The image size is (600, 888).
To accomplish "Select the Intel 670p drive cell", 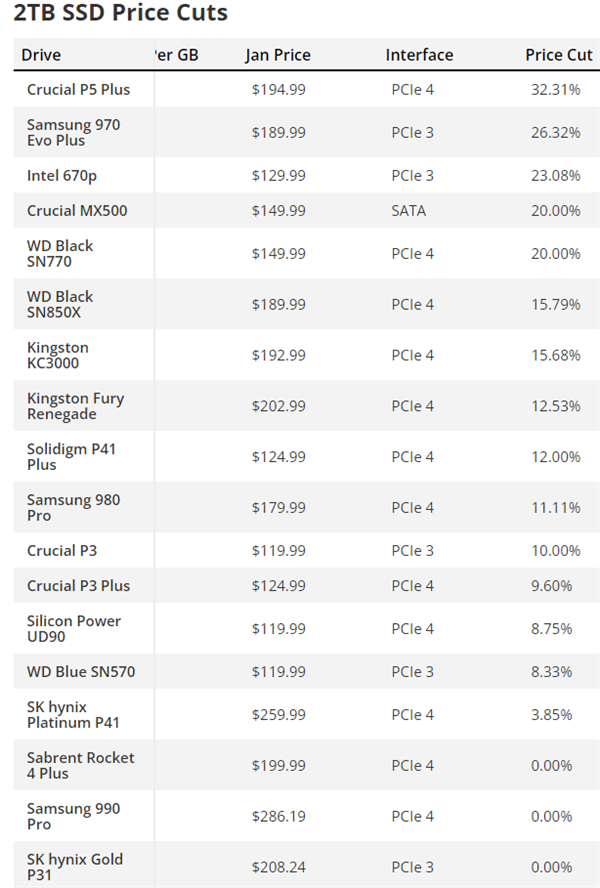I will click(x=61, y=176).
